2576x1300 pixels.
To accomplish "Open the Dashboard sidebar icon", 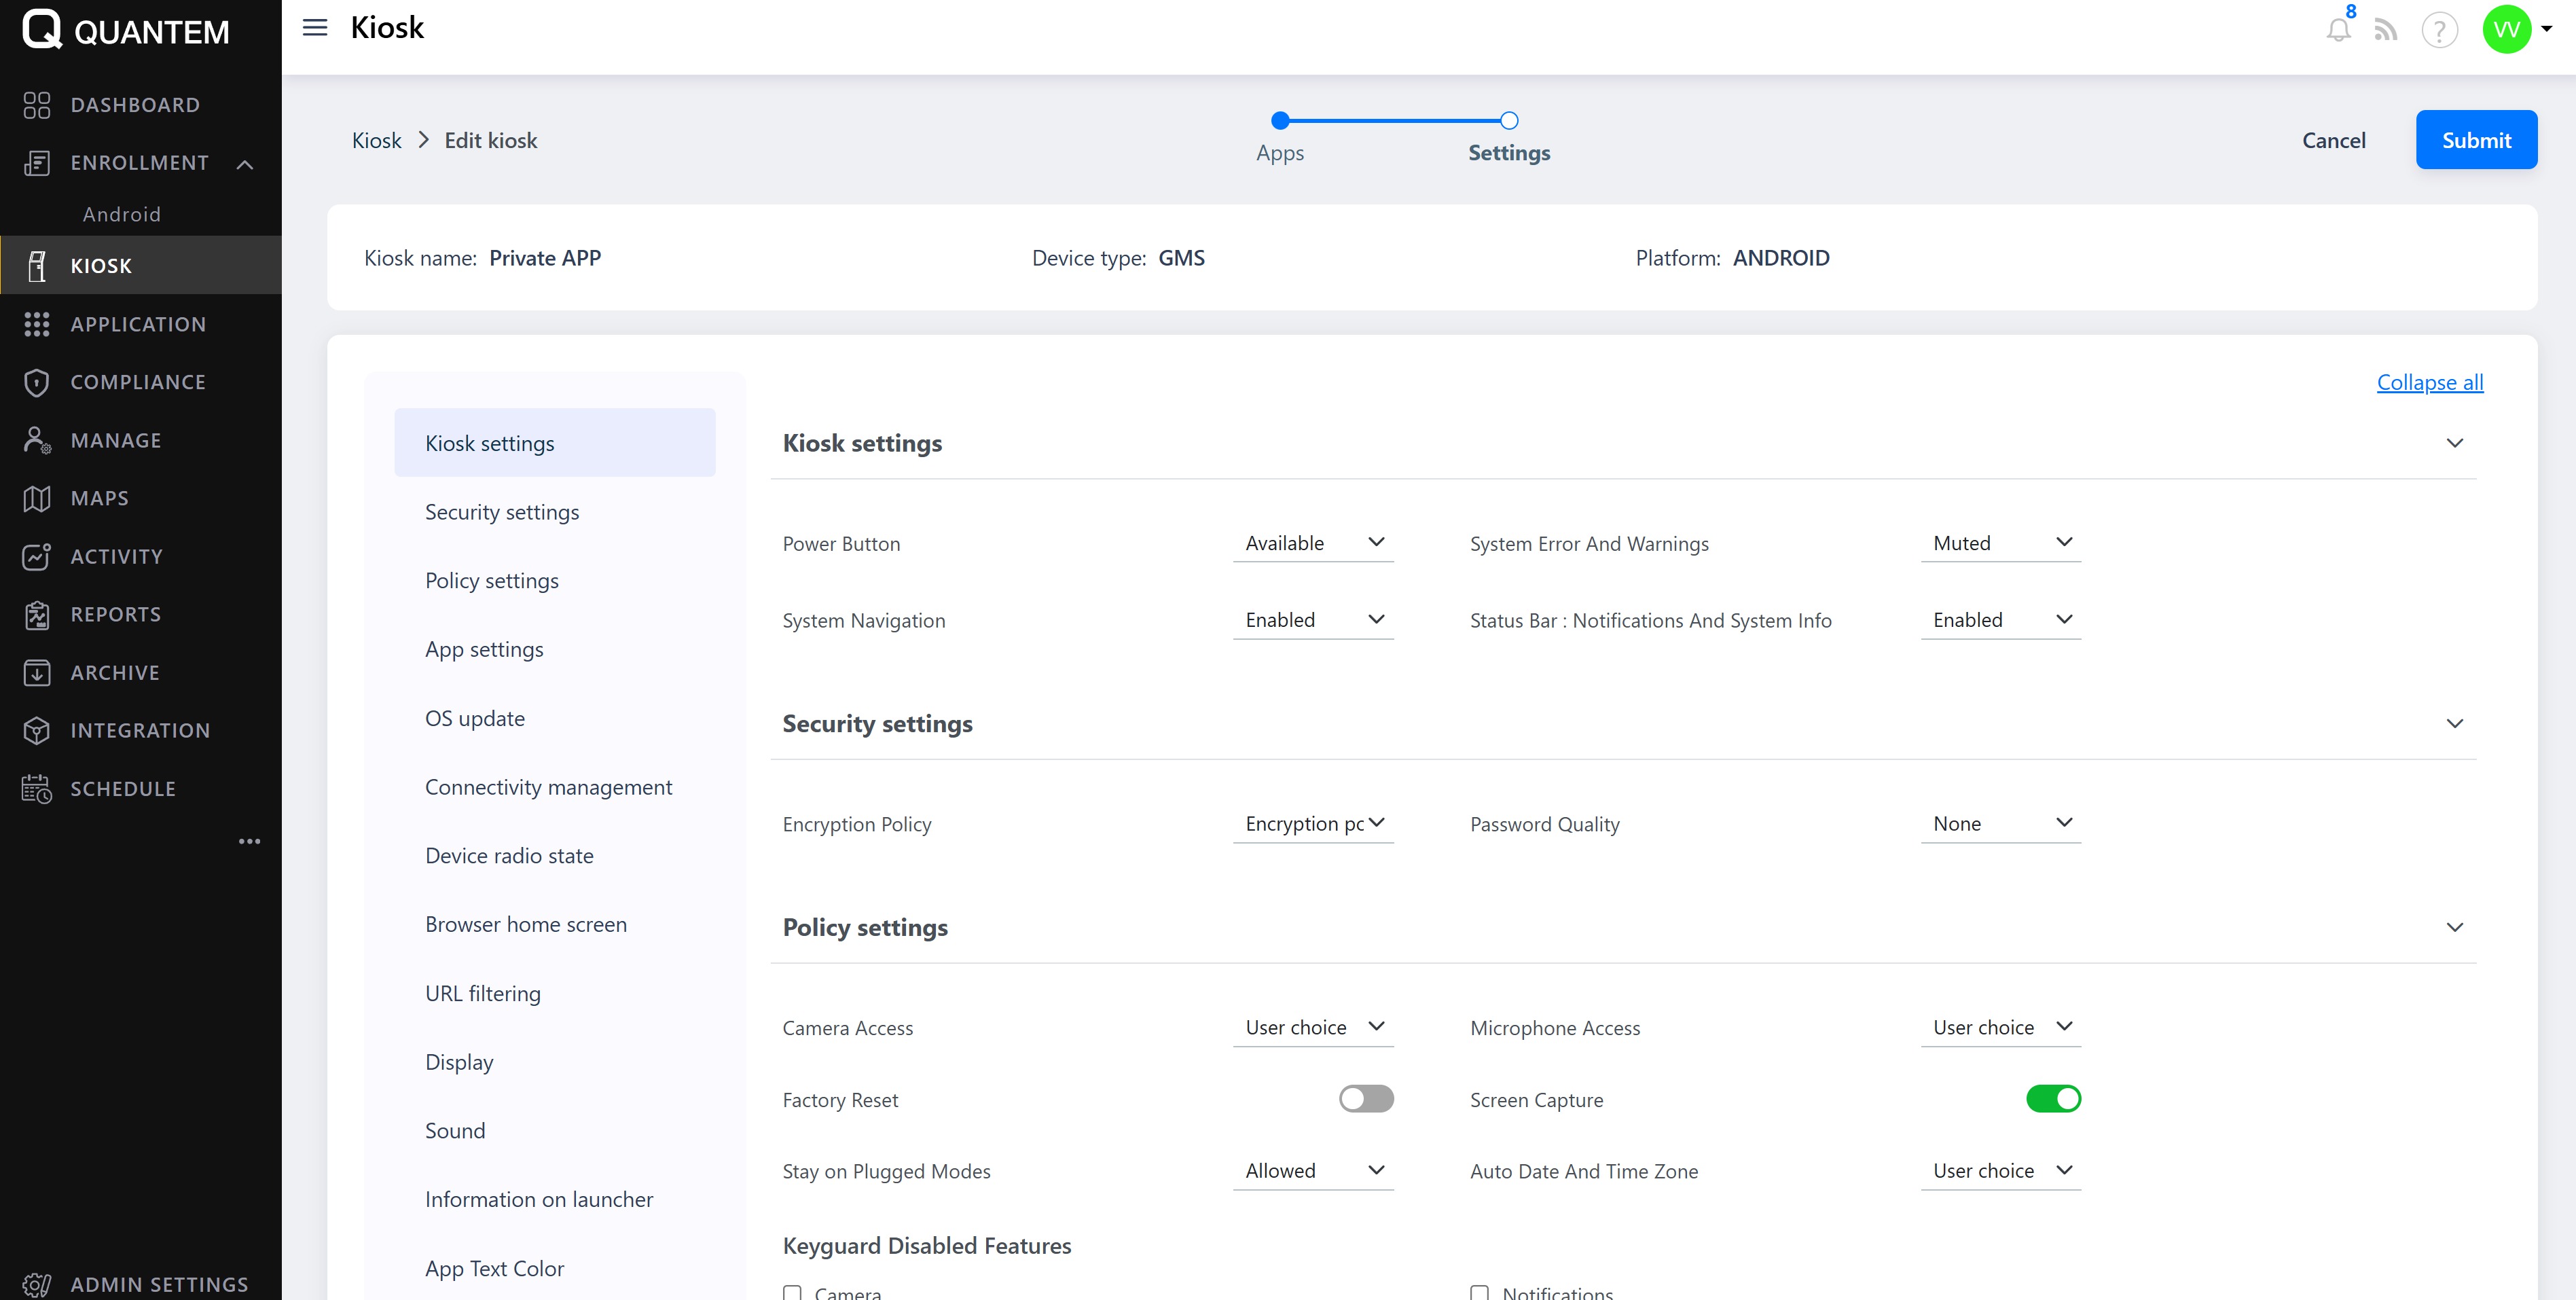I will coord(37,105).
